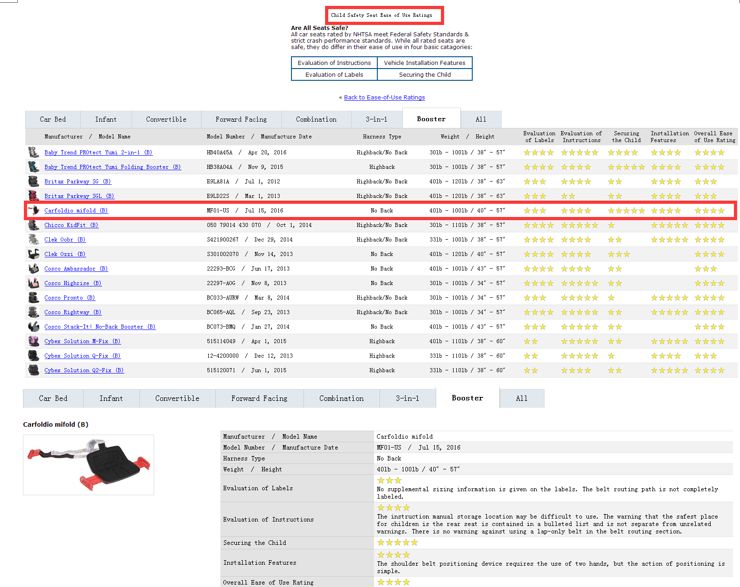Click the Baby Trend Yumi Folding Booster seat thumbnail

[33, 167]
